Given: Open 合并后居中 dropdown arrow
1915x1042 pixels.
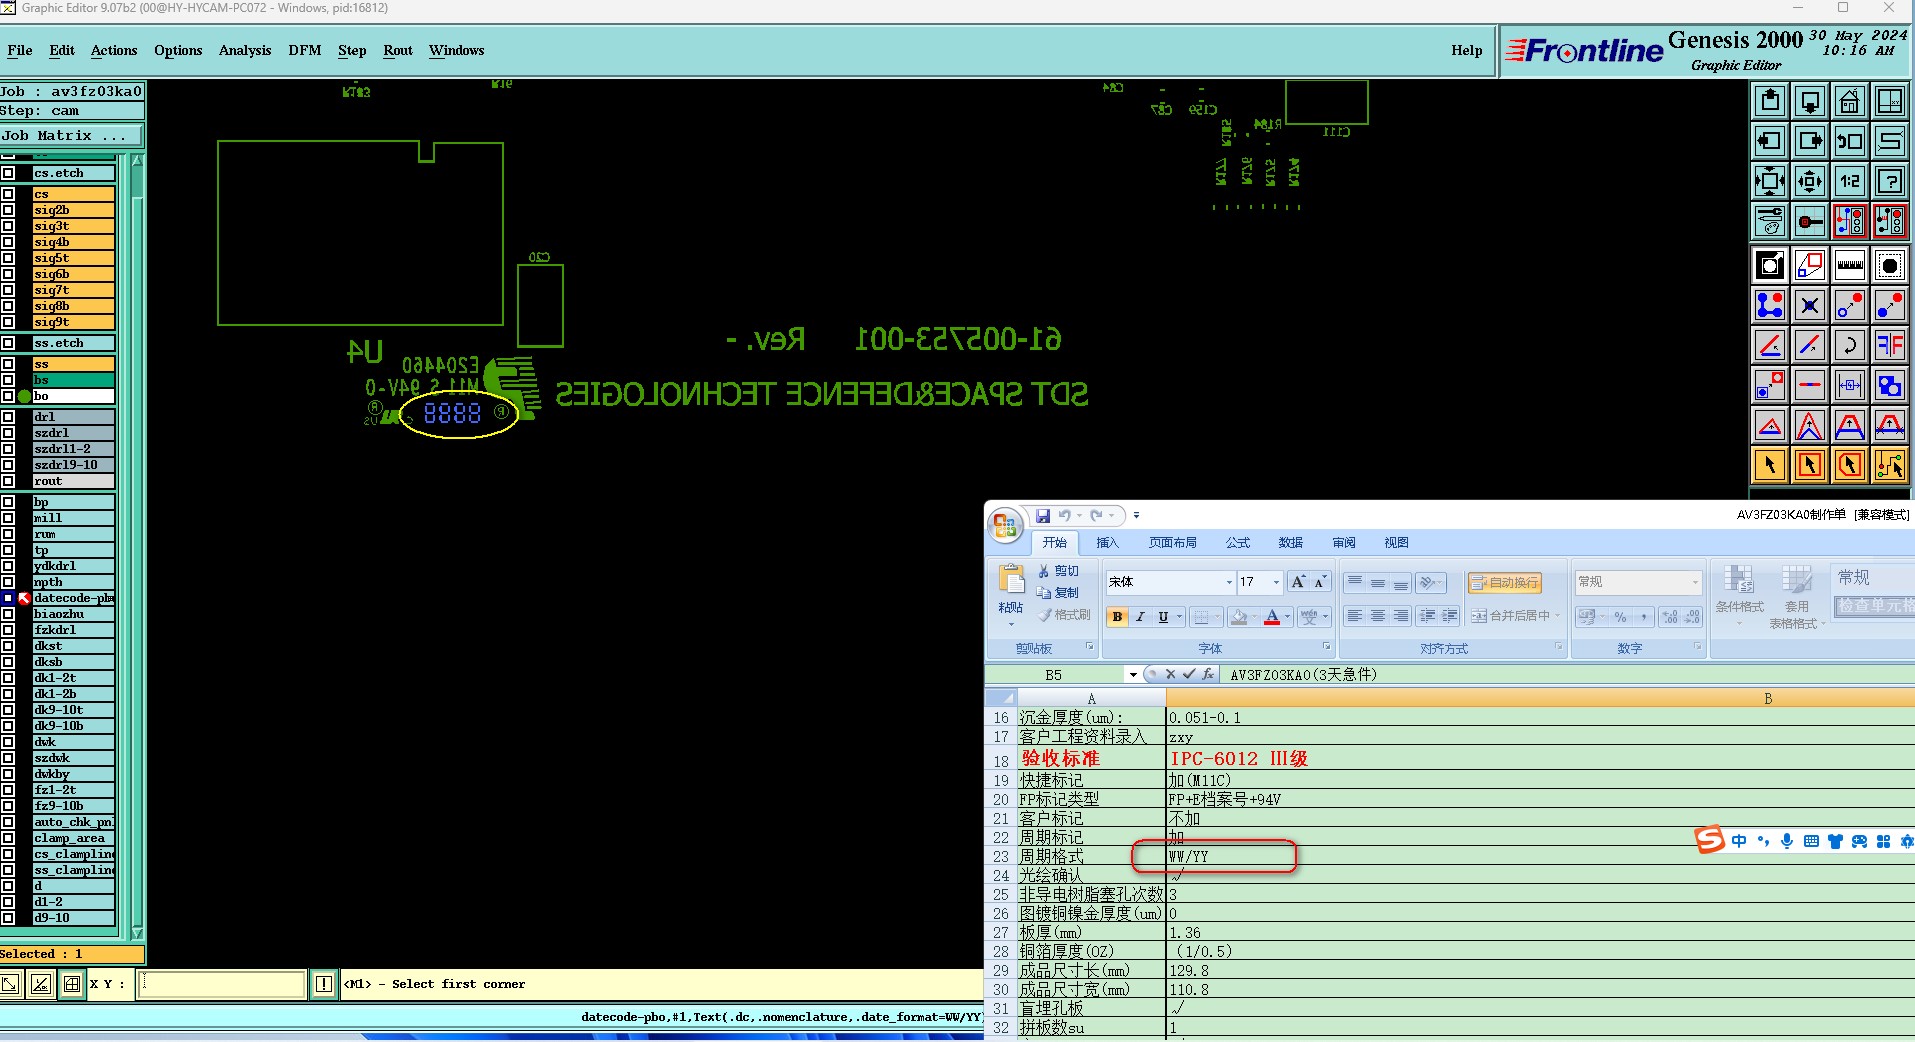Looking at the screenshot, I should click(x=1558, y=616).
